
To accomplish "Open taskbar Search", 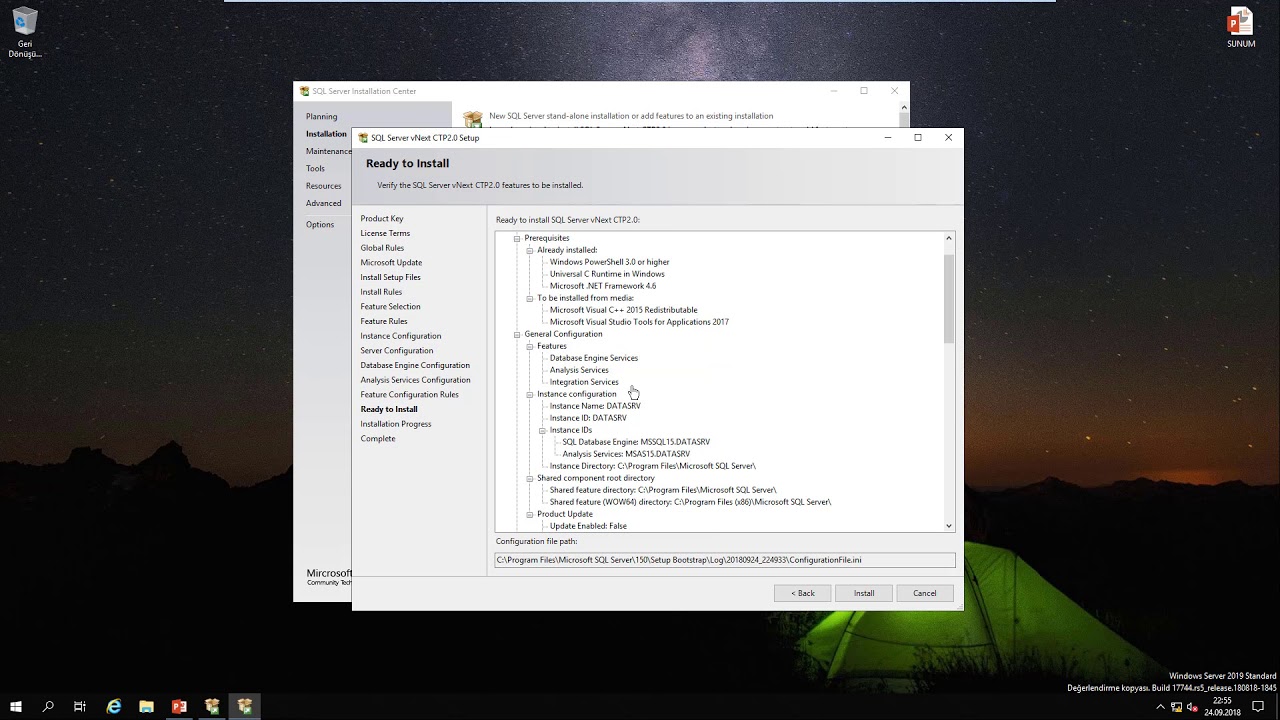I will [x=48, y=706].
